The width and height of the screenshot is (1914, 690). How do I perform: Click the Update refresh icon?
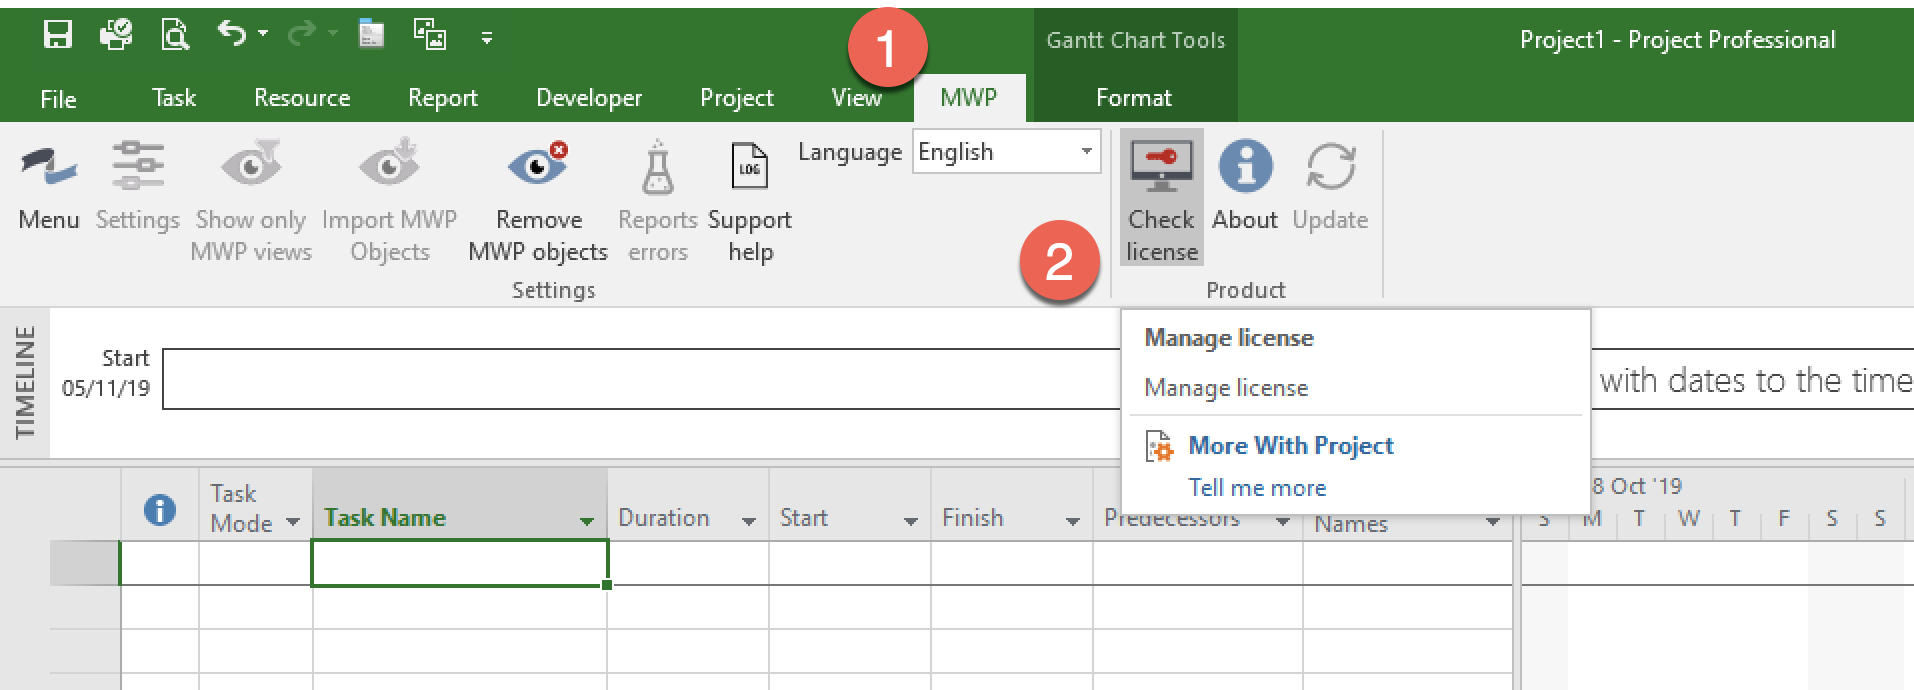[1331, 166]
